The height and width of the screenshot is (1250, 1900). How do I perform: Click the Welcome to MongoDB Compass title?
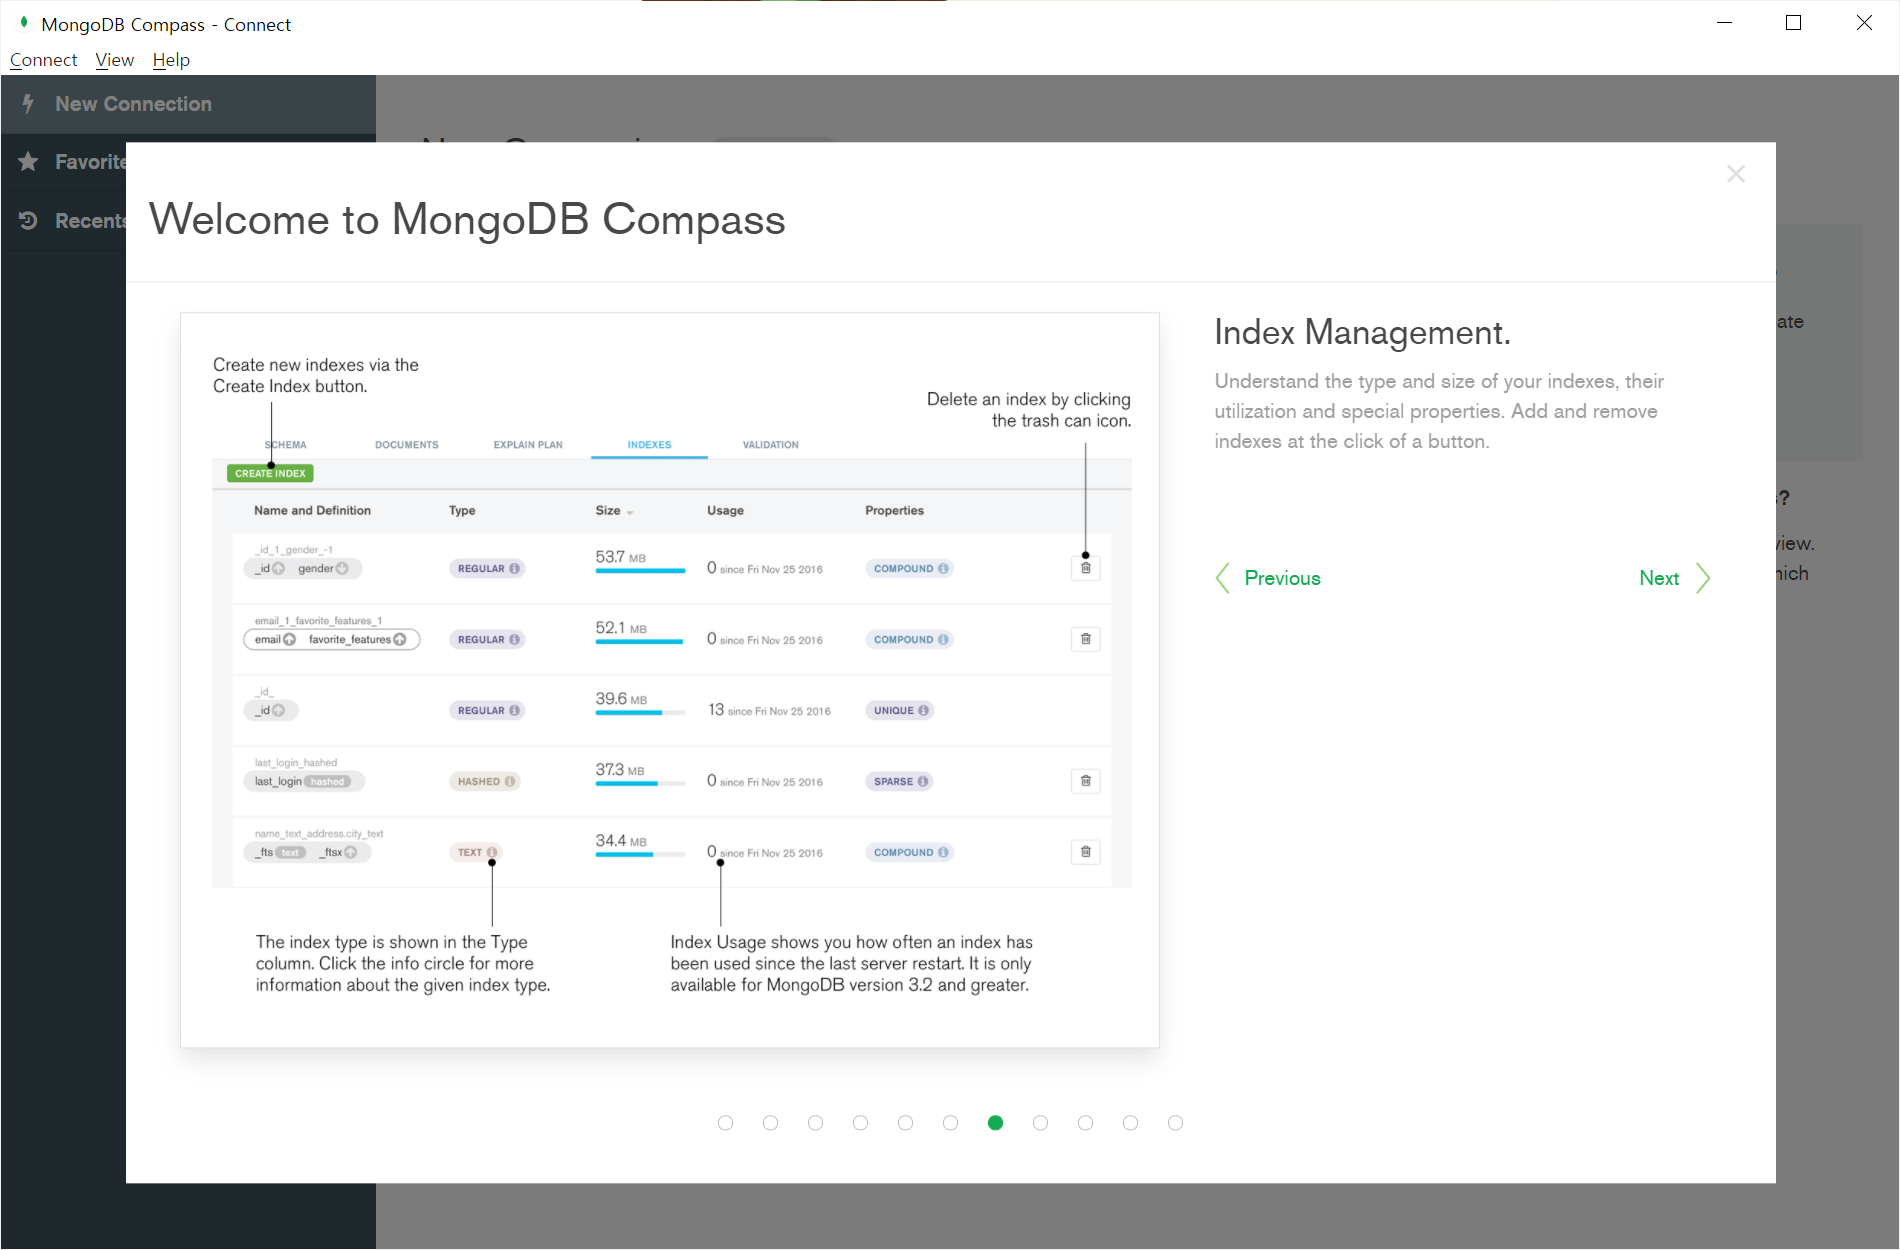coord(467,220)
